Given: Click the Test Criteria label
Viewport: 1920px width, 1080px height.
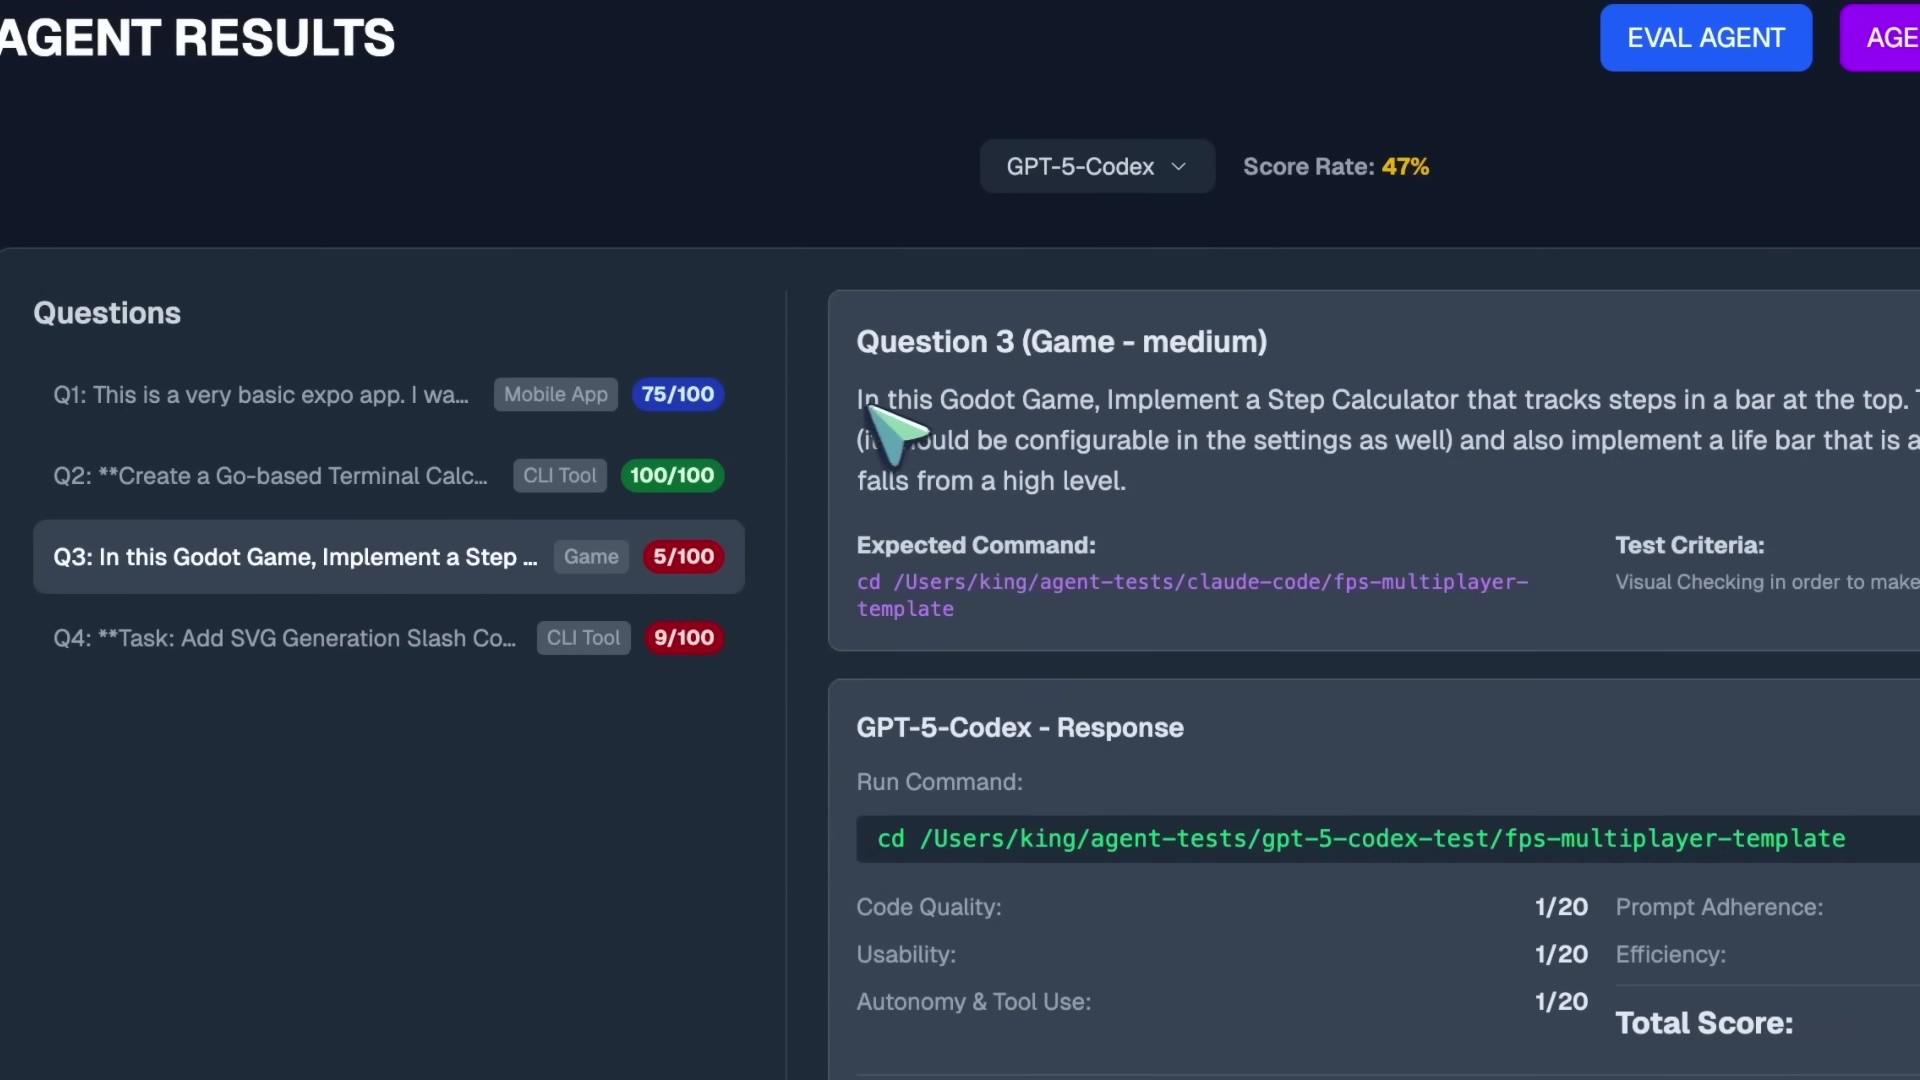Looking at the screenshot, I should click(x=1690, y=546).
